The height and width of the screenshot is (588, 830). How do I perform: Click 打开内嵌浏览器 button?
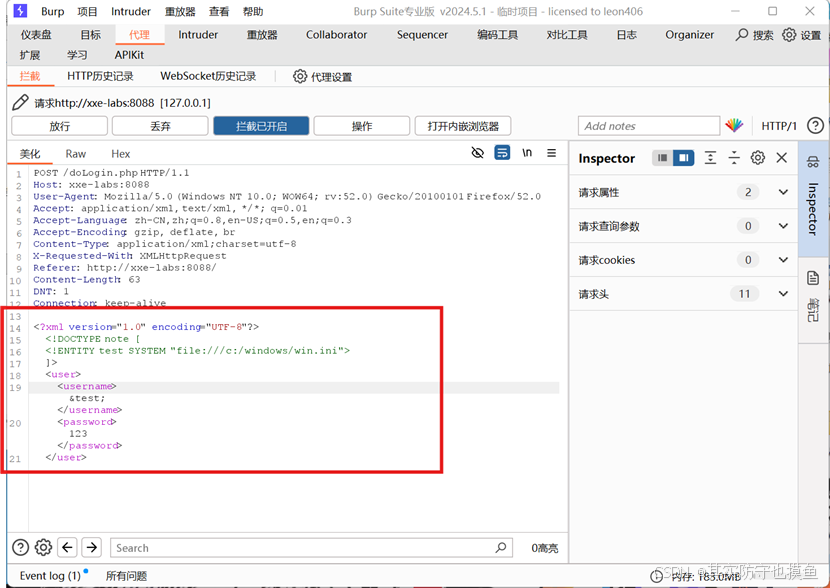tap(463, 126)
